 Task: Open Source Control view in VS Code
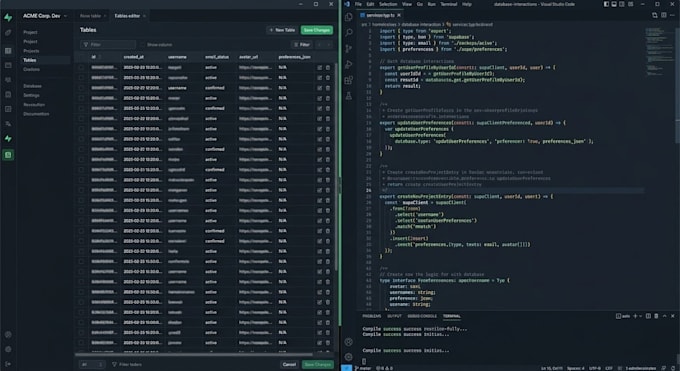pos(349,49)
